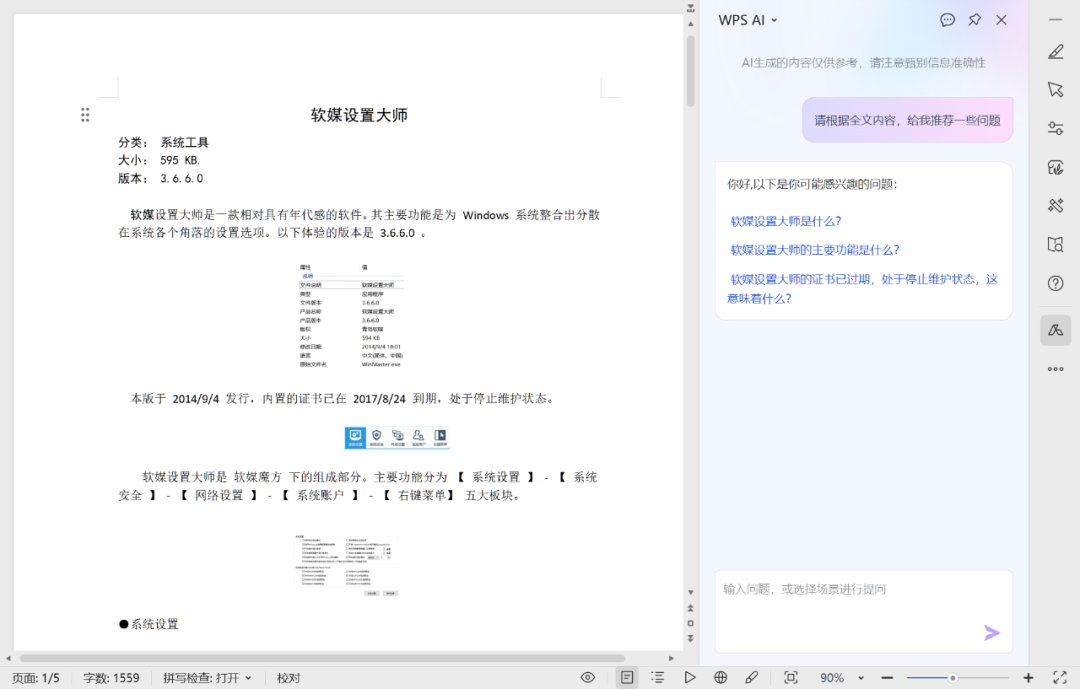1080x689 pixels.
Task: Click the 校对 proofreading button
Action: 289,678
